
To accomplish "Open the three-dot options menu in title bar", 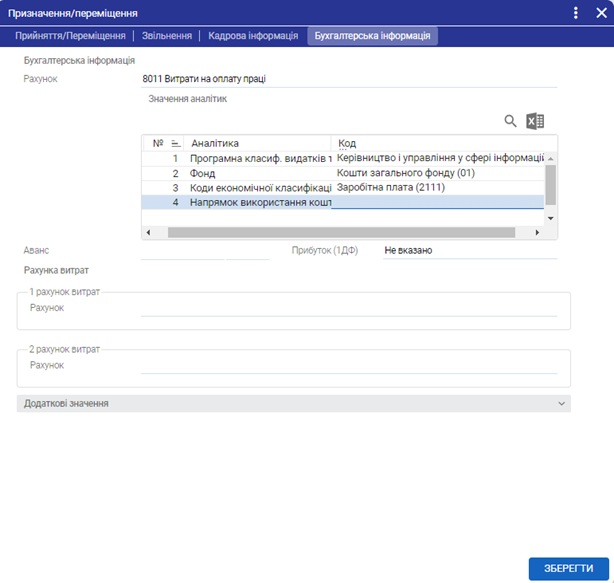I will (x=576, y=13).
